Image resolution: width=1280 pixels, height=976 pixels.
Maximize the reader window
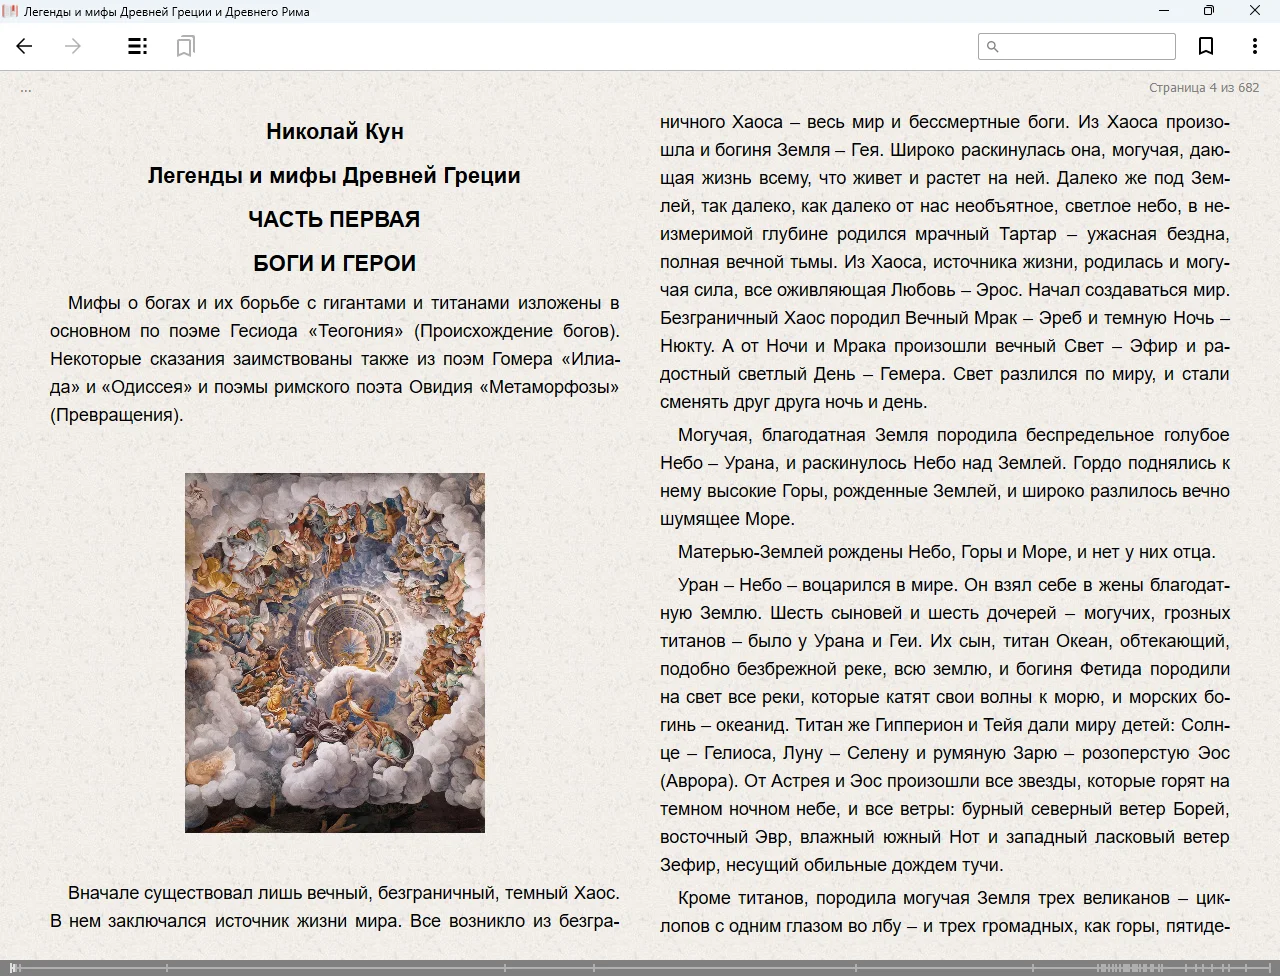point(1208,11)
